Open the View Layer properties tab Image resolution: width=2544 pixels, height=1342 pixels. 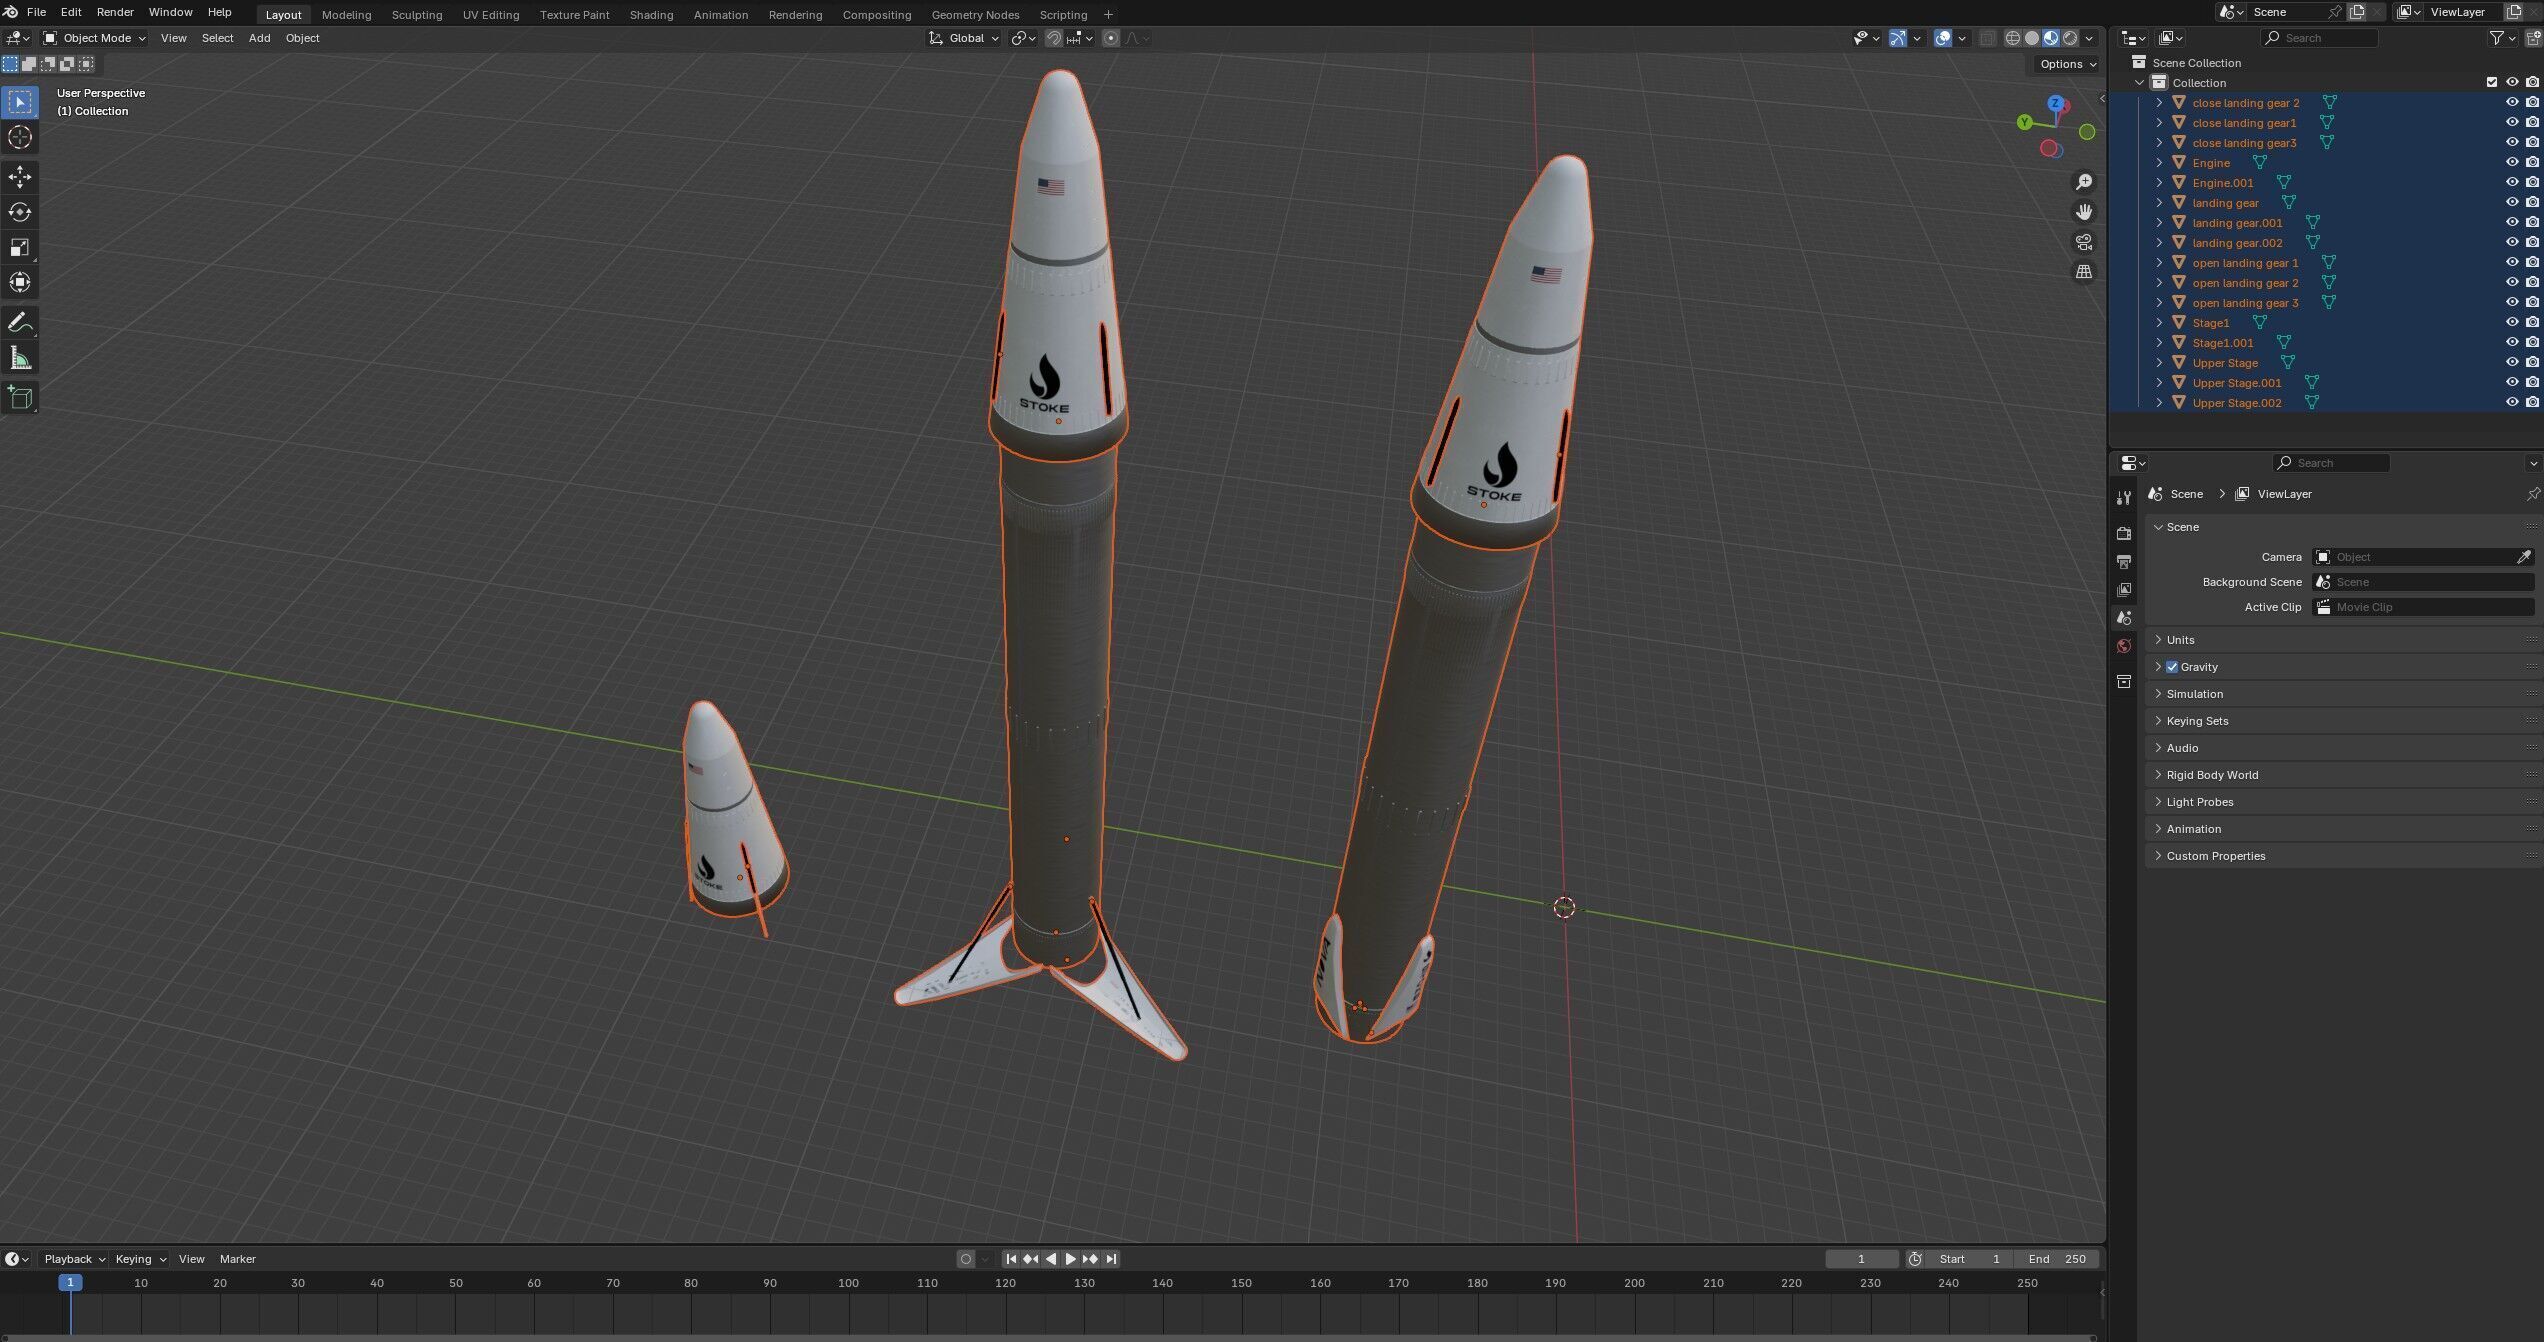(x=2124, y=590)
